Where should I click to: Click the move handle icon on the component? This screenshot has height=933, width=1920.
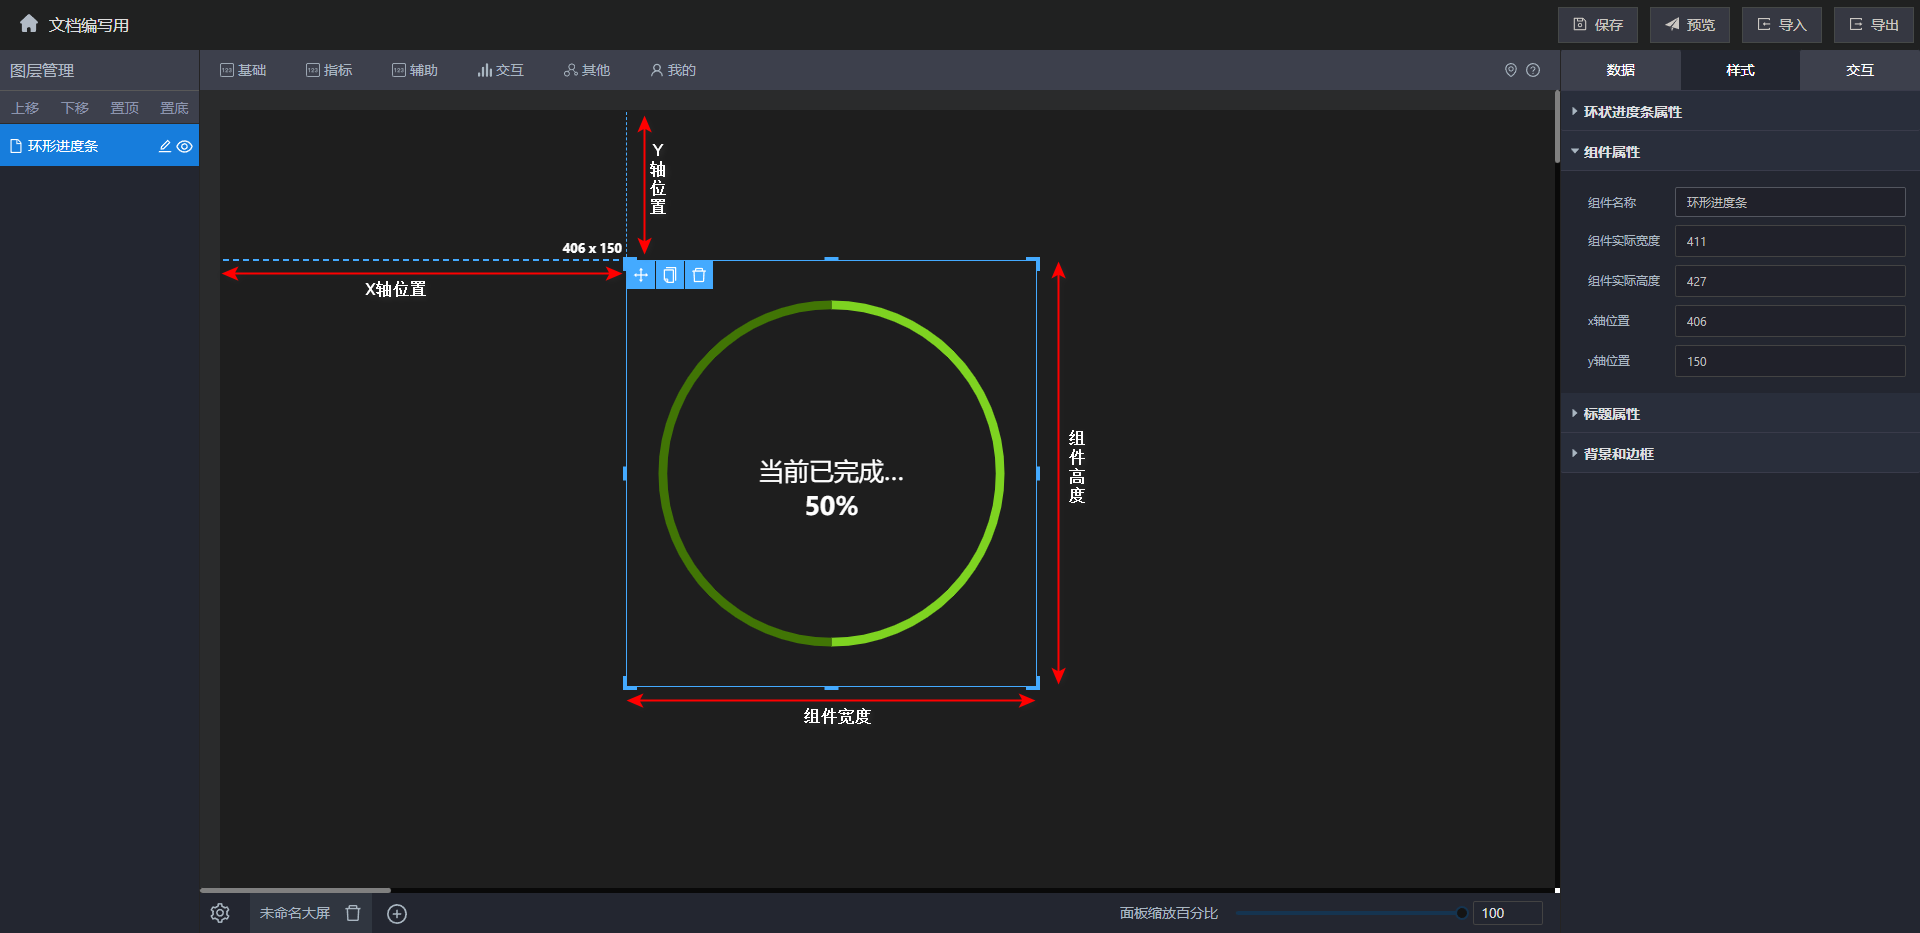pyautogui.click(x=641, y=275)
